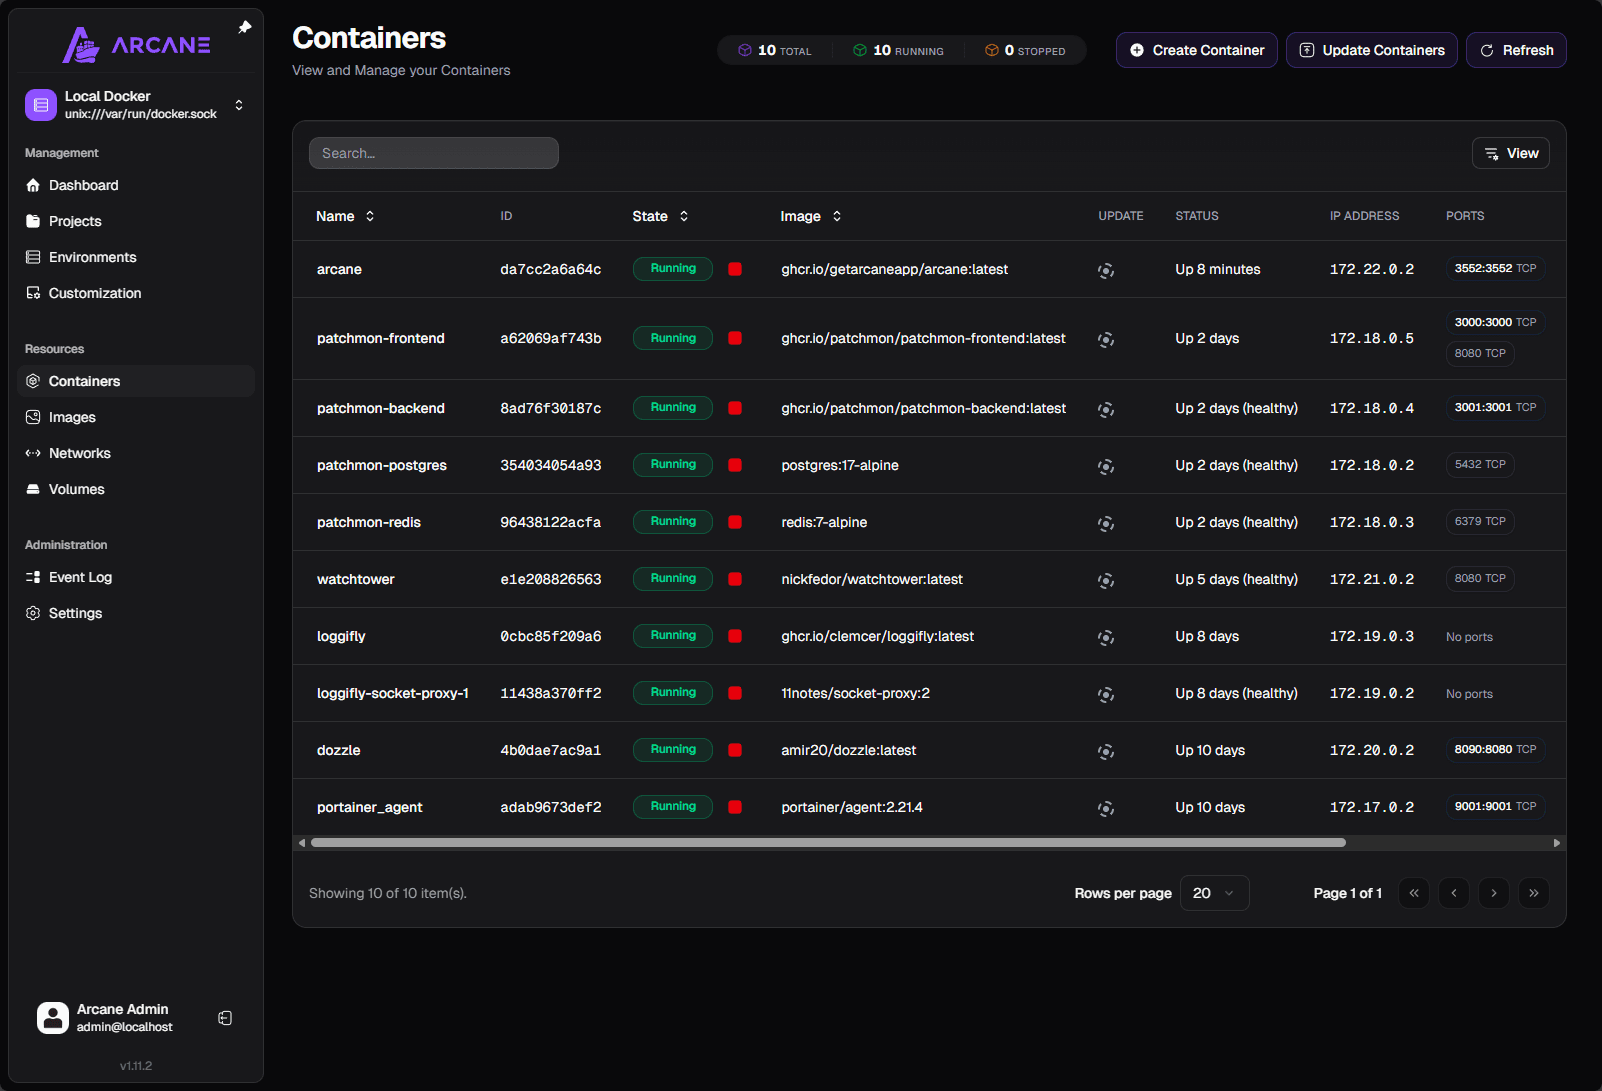Viewport: 1602px width, 1091px height.
Task: Check for updates on the watchtower container
Action: (x=1106, y=579)
